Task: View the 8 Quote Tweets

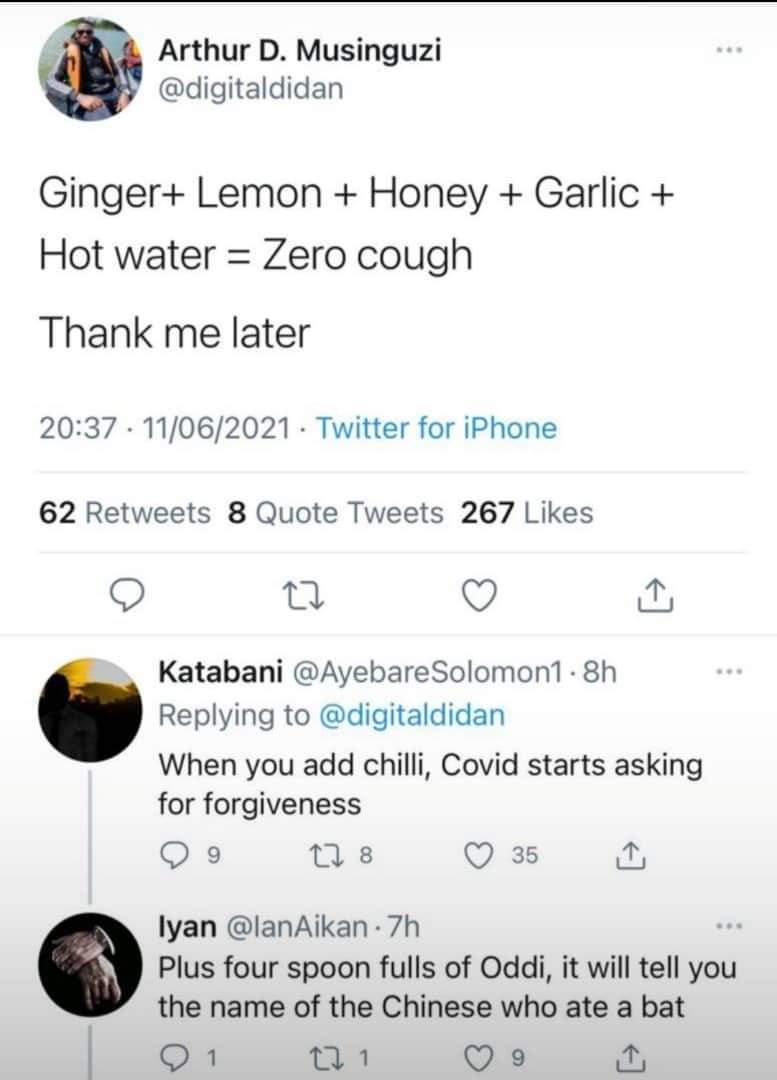Action: [x=335, y=513]
